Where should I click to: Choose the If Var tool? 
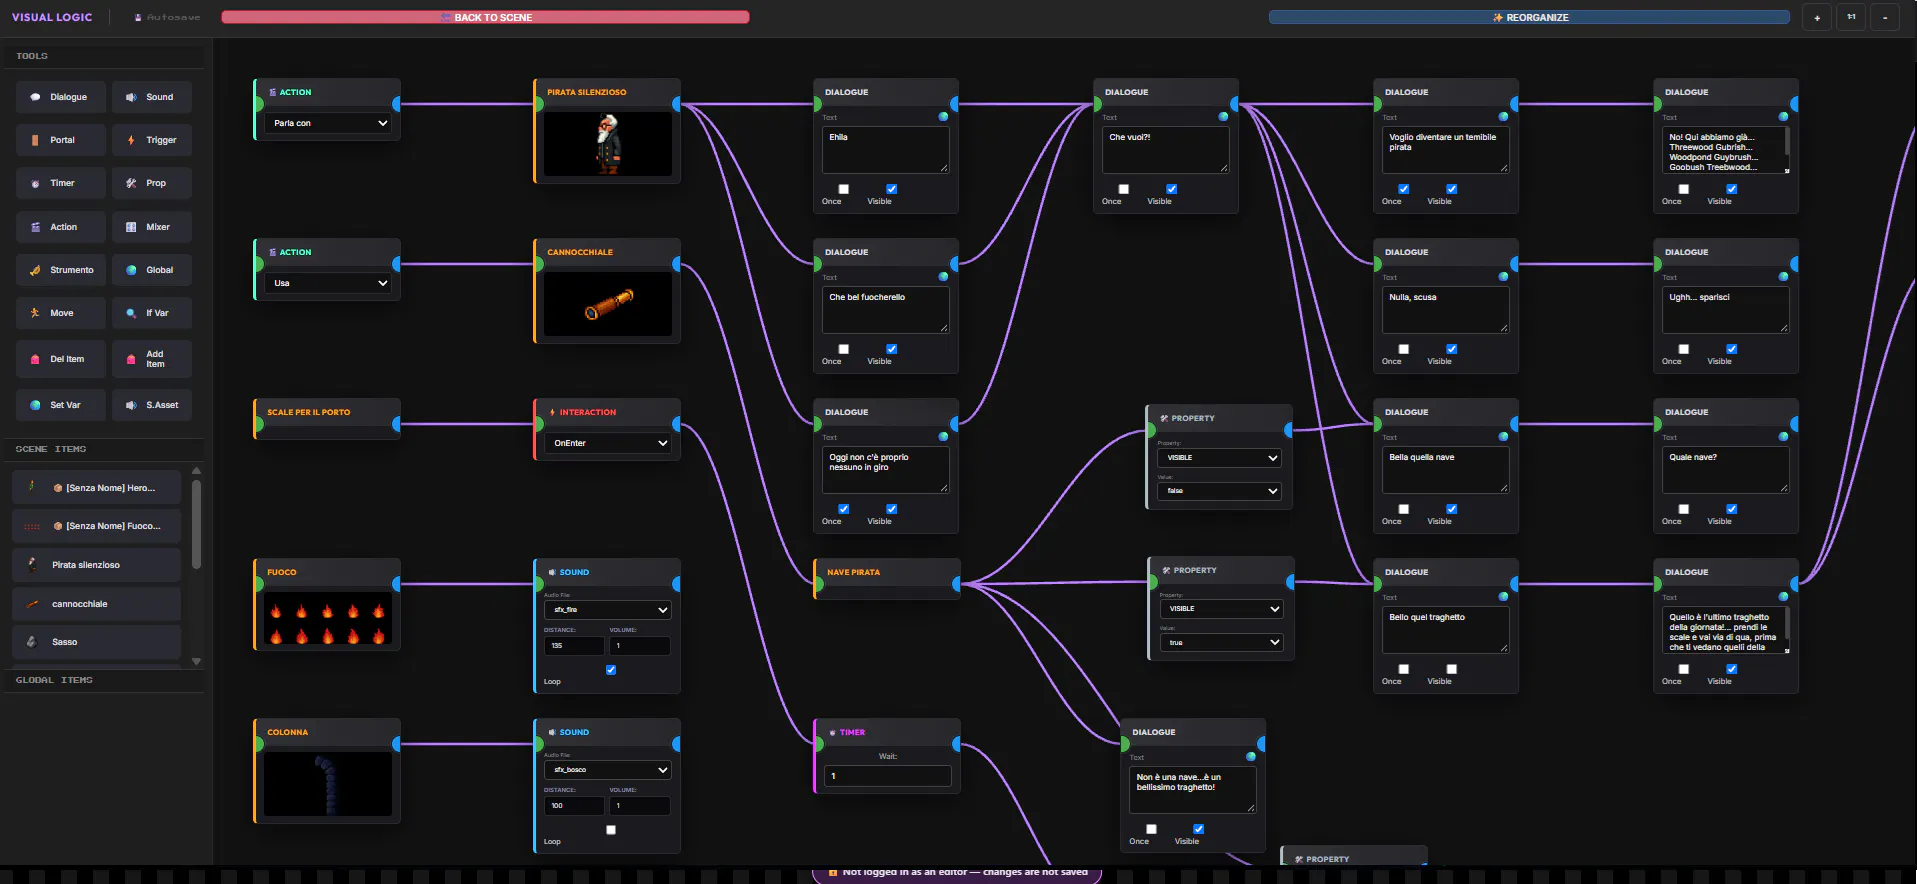point(152,313)
